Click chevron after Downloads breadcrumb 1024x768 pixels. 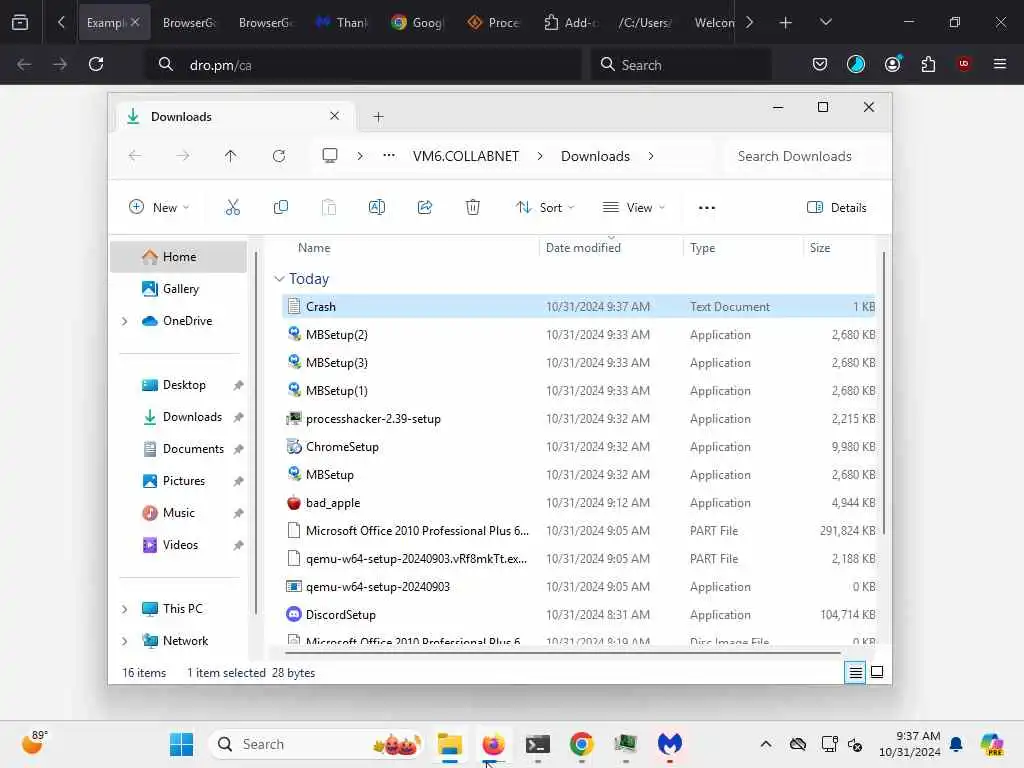coord(651,156)
